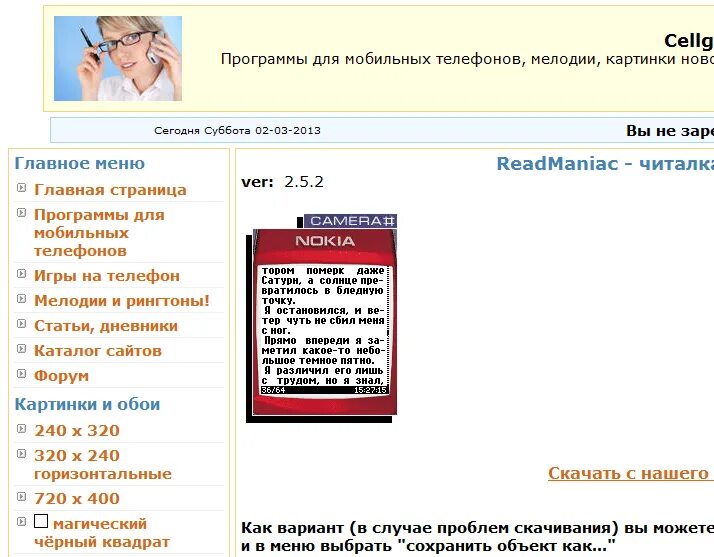Click the date text Сегодня Суббота 02-03-2013
Viewport: 714px width, 557px height.
pos(237,131)
